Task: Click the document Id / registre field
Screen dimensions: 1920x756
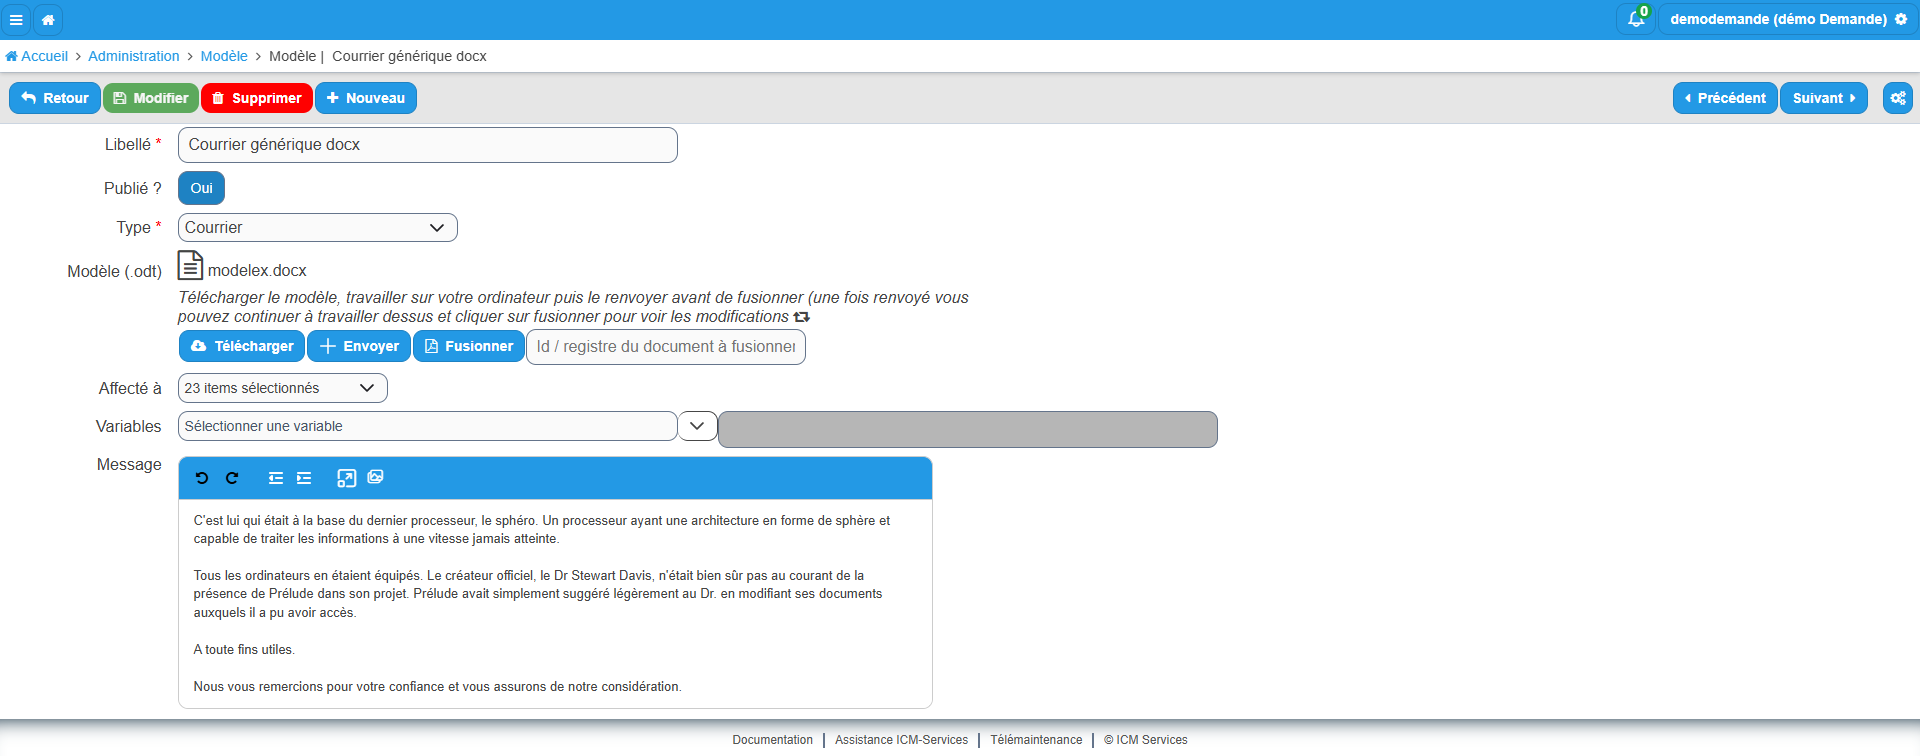Action: (x=666, y=347)
